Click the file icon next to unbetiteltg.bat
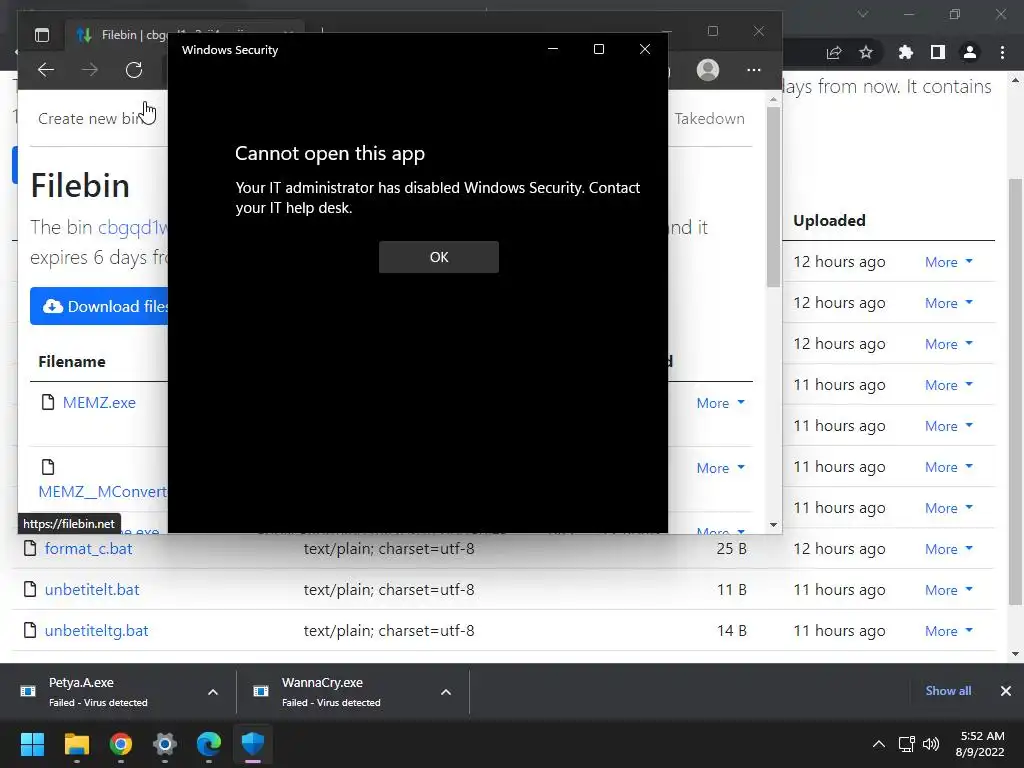Viewport: 1024px width, 768px height. (30, 630)
